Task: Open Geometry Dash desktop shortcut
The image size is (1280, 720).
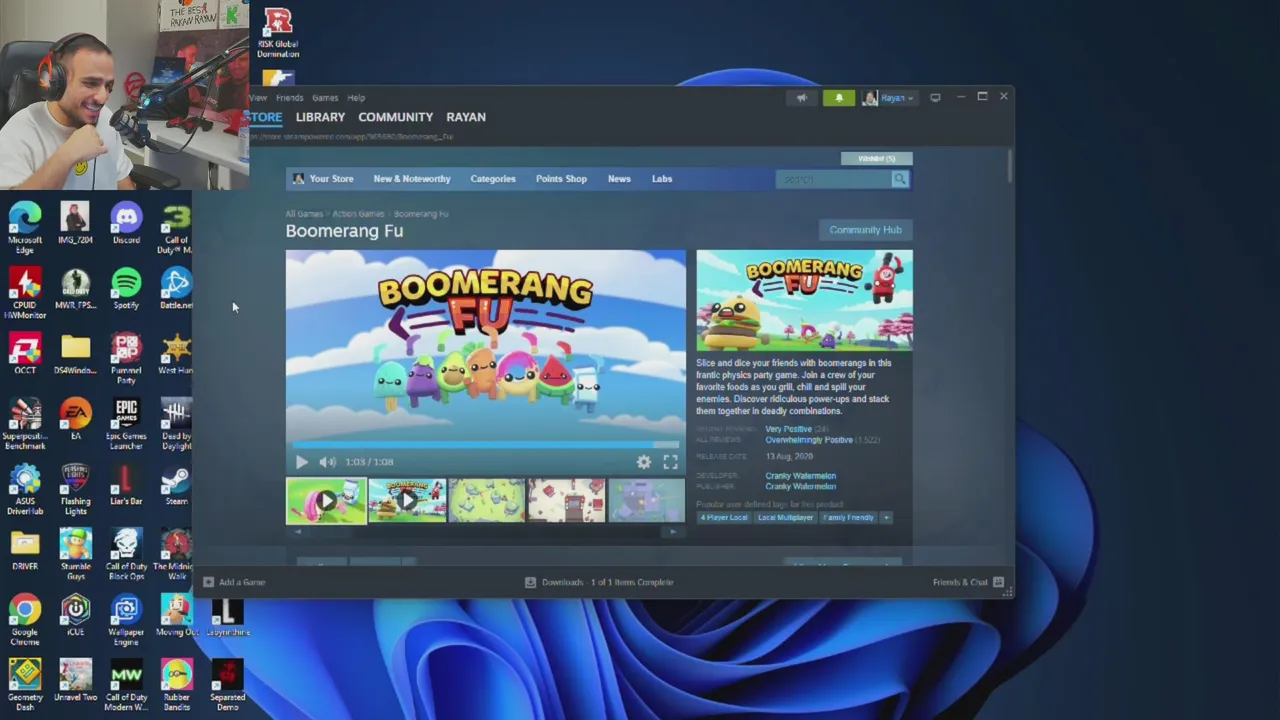Action: (x=25, y=686)
